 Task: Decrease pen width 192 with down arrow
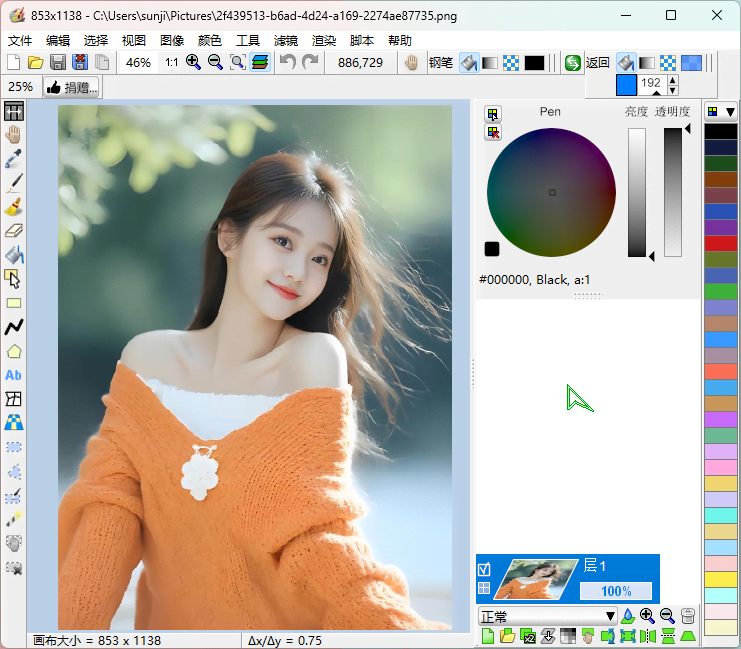tap(673, 90)
